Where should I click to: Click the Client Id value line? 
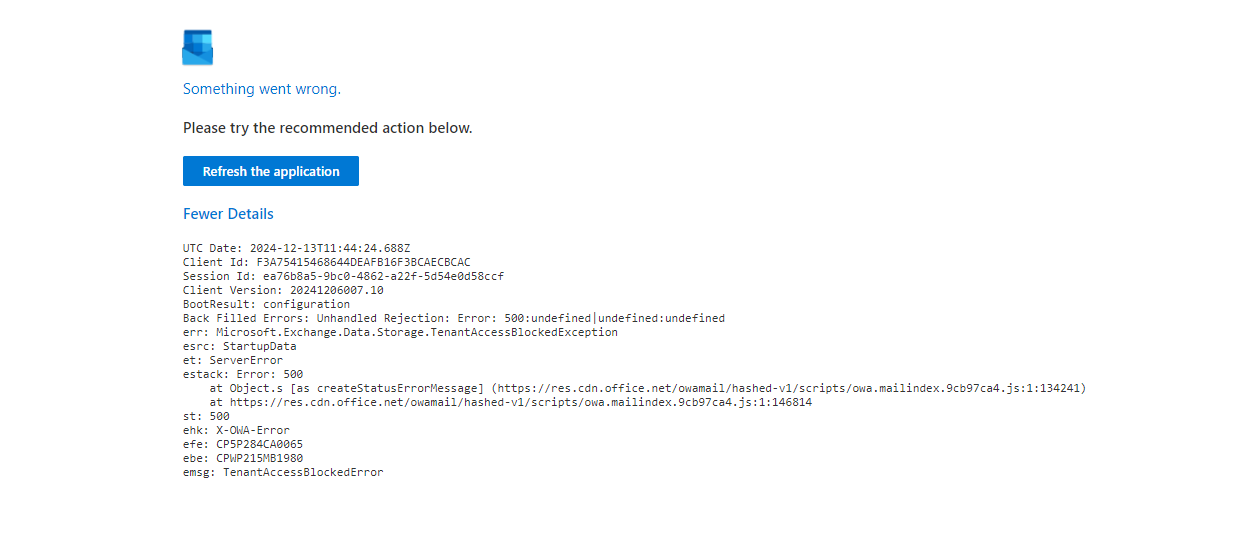coord(326,262)
